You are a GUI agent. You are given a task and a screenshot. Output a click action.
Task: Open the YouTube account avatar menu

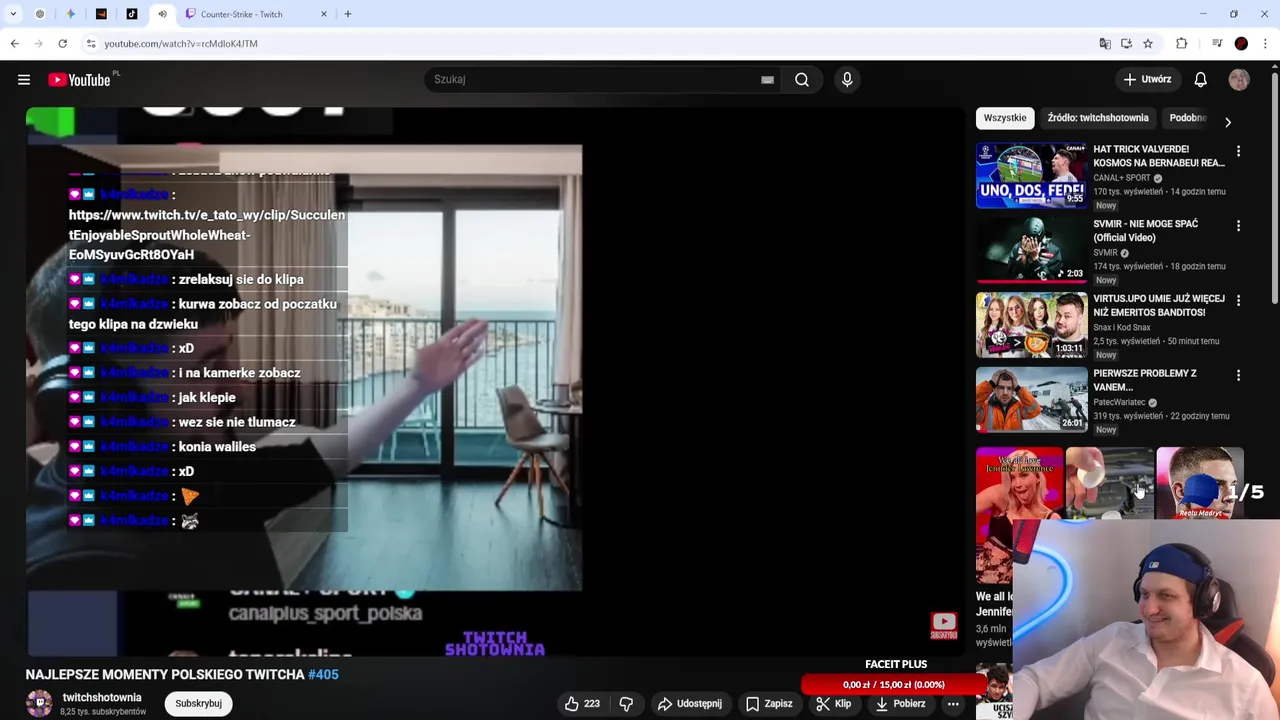pyautogui.click(x=1239, y=80)
